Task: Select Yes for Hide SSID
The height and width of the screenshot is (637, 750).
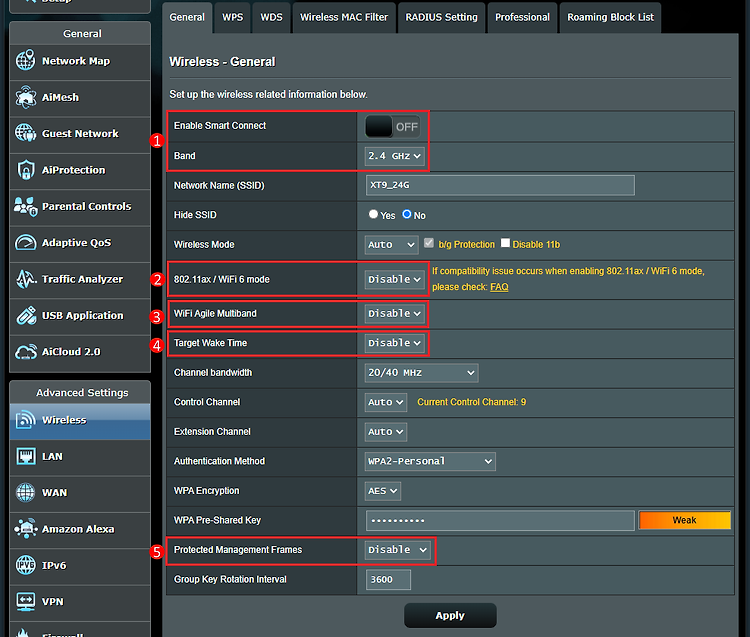Action: point(373,214)
